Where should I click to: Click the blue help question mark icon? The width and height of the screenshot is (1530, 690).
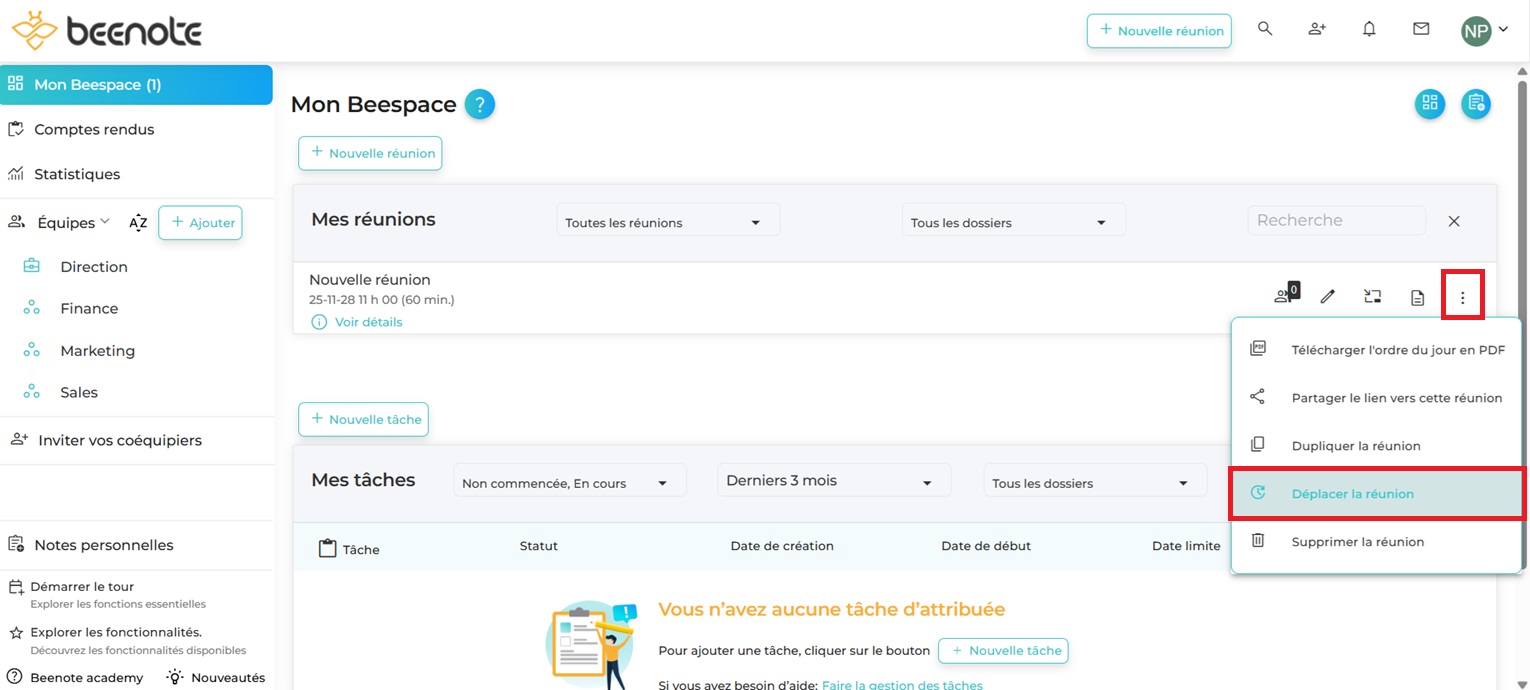pos(480,104)
